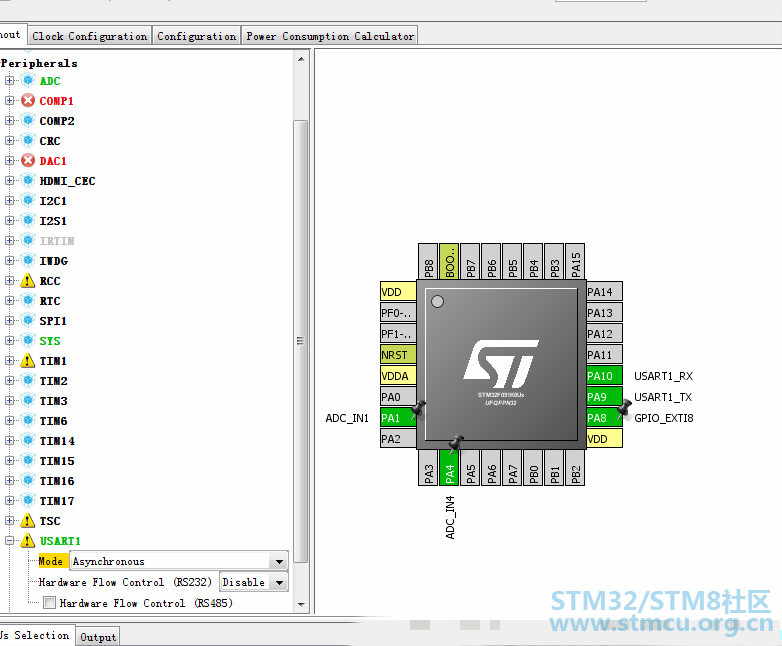Click the COMP2 cube icon

[28, 120]
